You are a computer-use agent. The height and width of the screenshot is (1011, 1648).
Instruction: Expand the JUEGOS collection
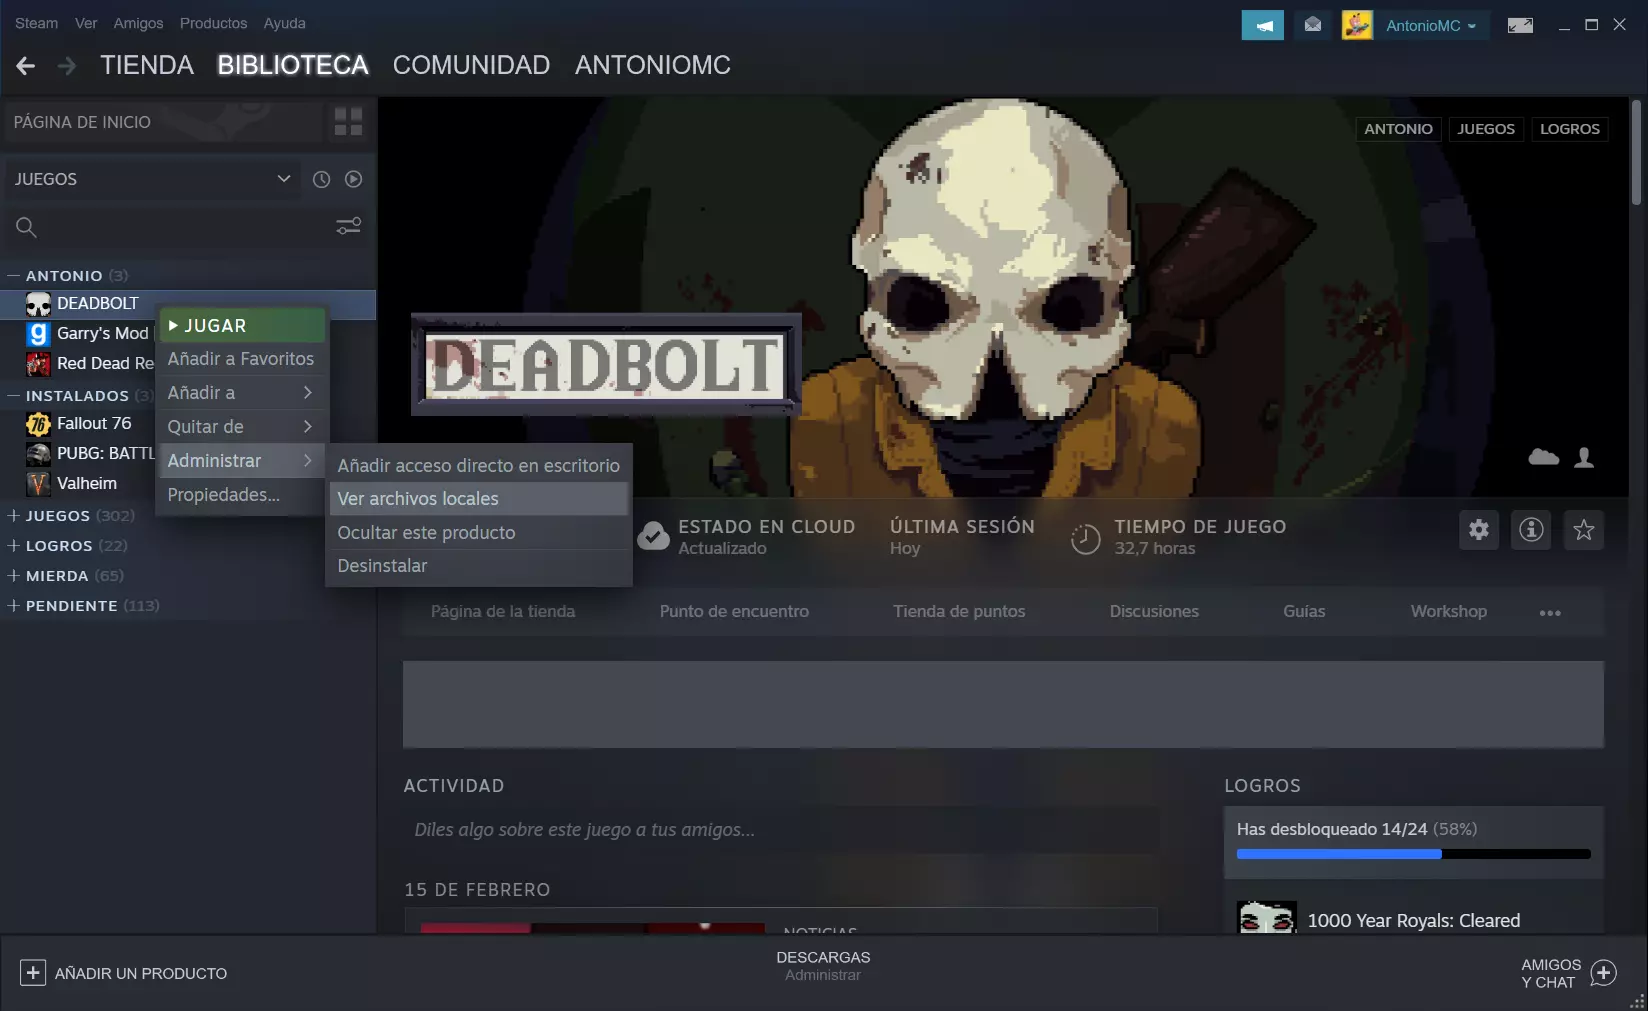(14, 516)
